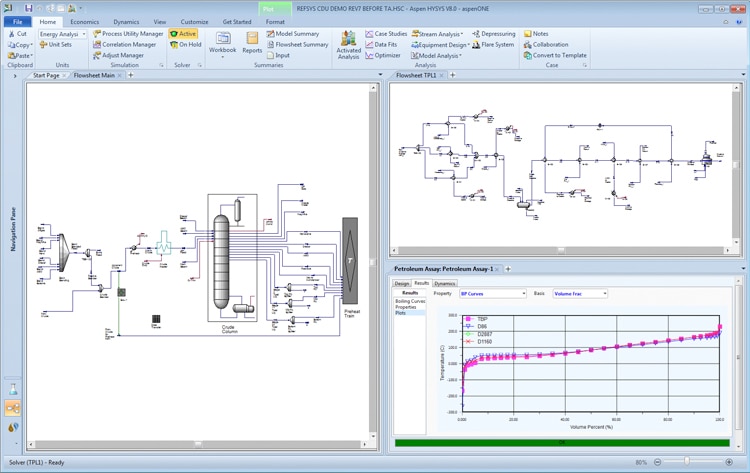Open Flowsheet Summary
750x473 pixels.
[298, 44]
